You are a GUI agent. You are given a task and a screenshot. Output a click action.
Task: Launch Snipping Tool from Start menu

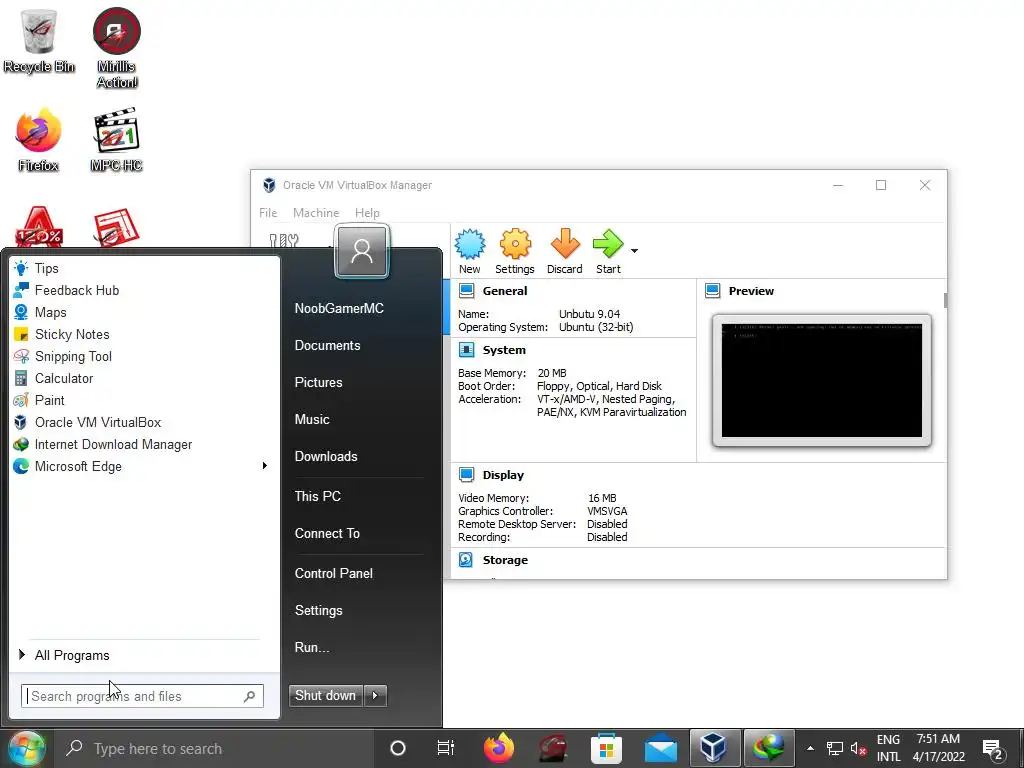click(x=142, y=357)
